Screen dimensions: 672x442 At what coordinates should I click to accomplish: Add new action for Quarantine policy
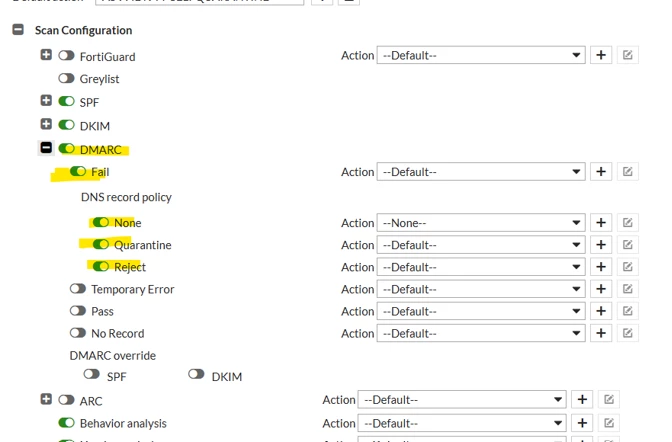(x=601, y=244)
